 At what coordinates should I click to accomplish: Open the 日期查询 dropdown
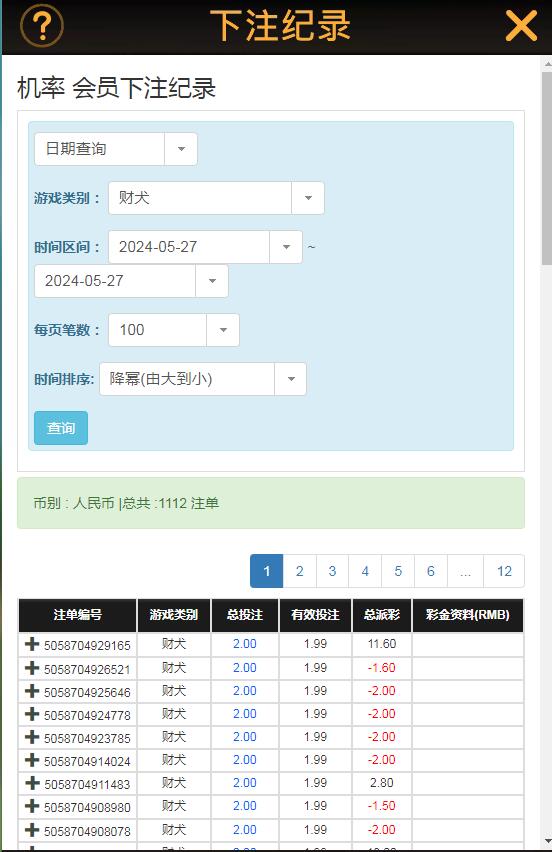pos(116,149)
